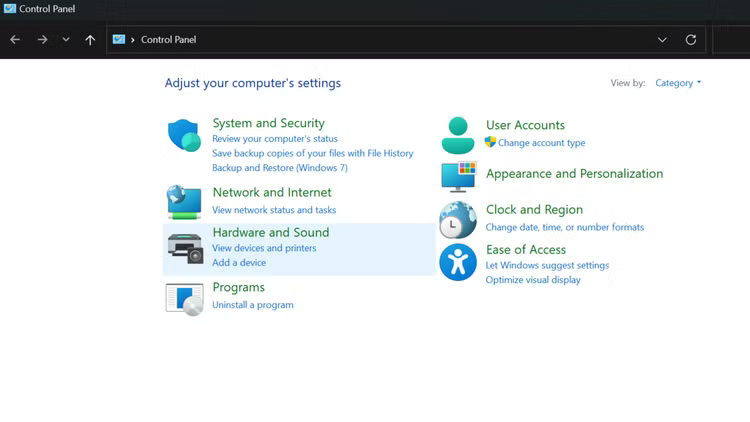Open the address bar history dropdown
Screen dimensions: 750x422
click(x=662, y=40)
